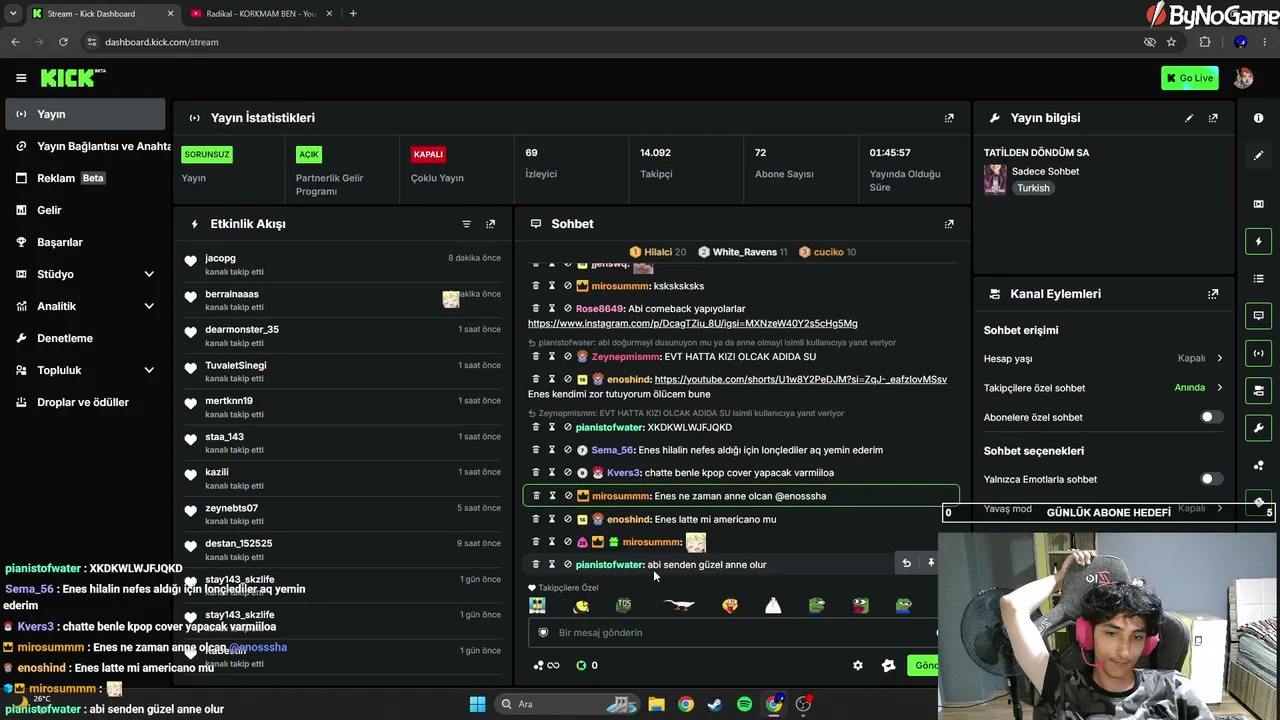Open the YouTube shorts link from enoshind
Viewport: 1280px width, 720px height.
click(800, 380)
